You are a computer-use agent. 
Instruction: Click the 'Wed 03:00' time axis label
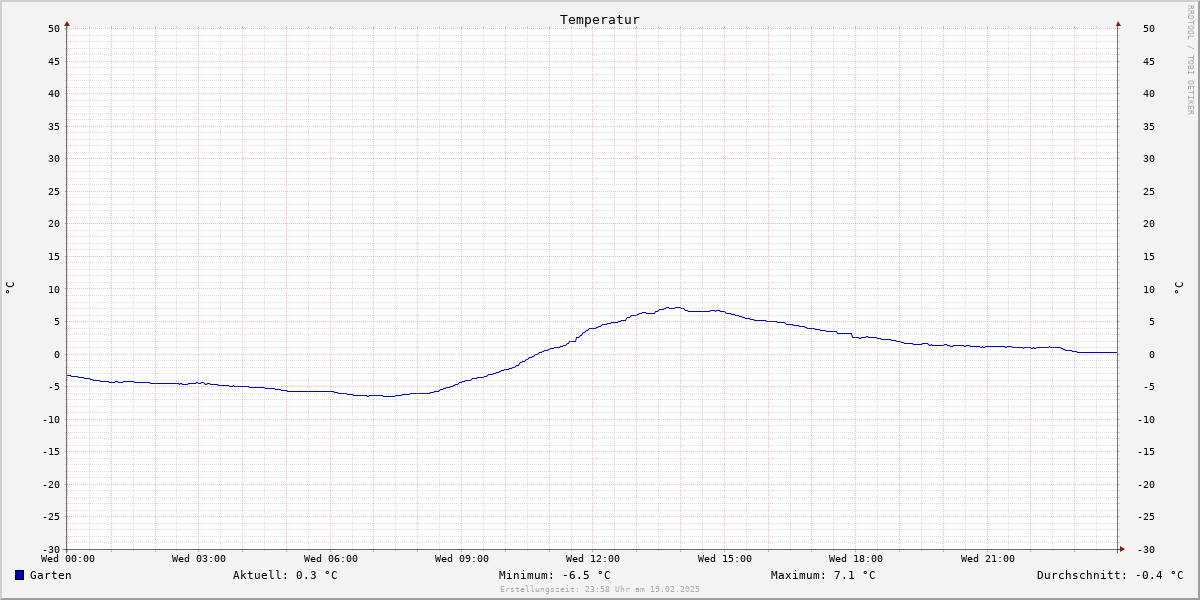point(199,559)
